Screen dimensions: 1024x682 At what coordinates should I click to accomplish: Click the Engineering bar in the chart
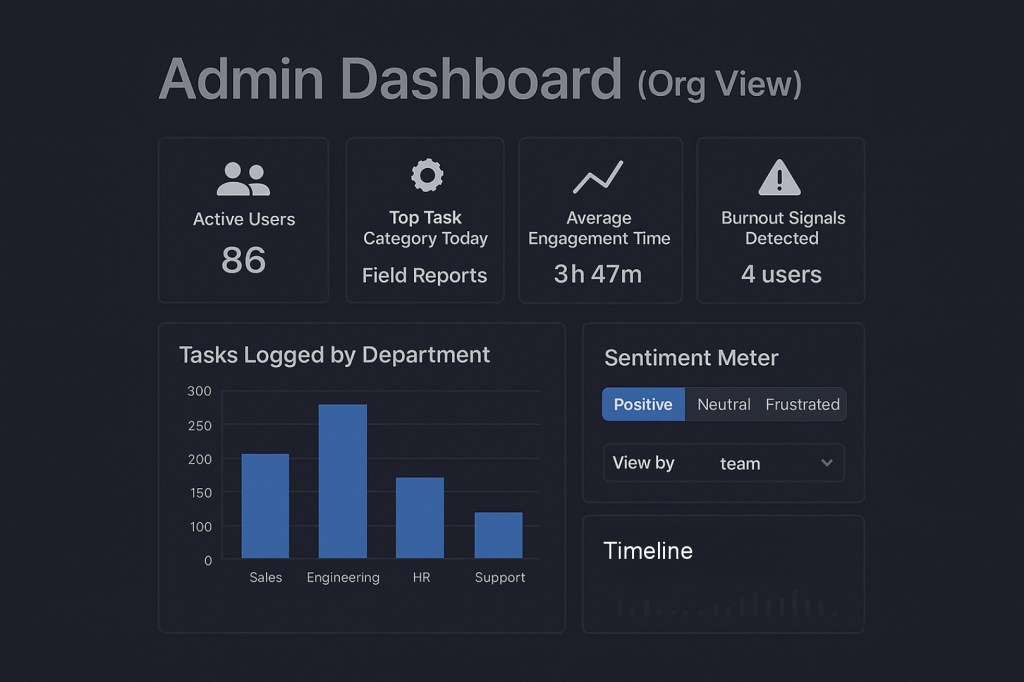tap(343, 480)
